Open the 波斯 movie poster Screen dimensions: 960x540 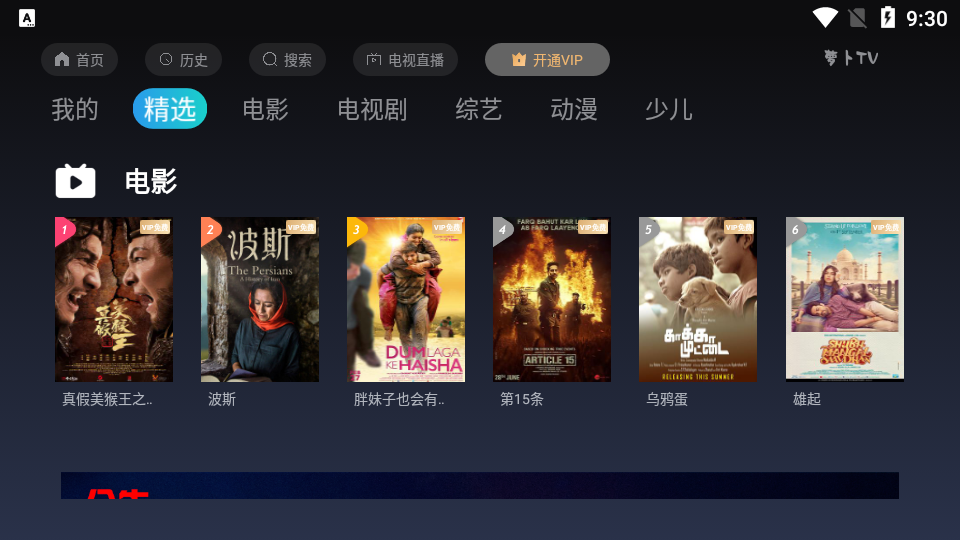coord(260,299)
